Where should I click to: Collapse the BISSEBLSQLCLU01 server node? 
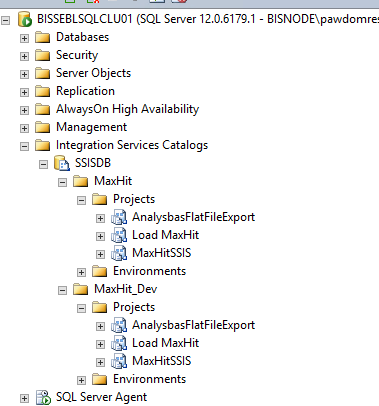(5, 20)
